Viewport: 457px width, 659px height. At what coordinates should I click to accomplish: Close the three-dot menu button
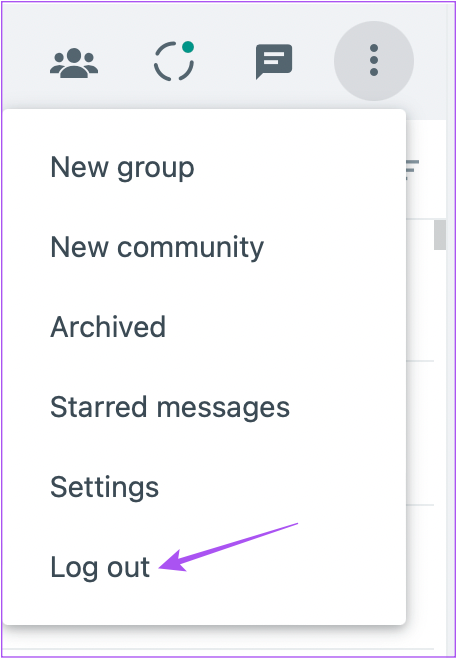point(374,61)
